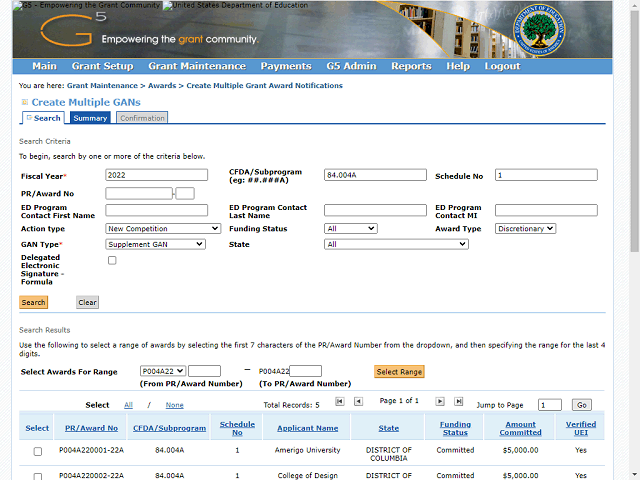Sort by Applicant Name column
This screenshot has height=480, width=640.
(x=307, y=428)
